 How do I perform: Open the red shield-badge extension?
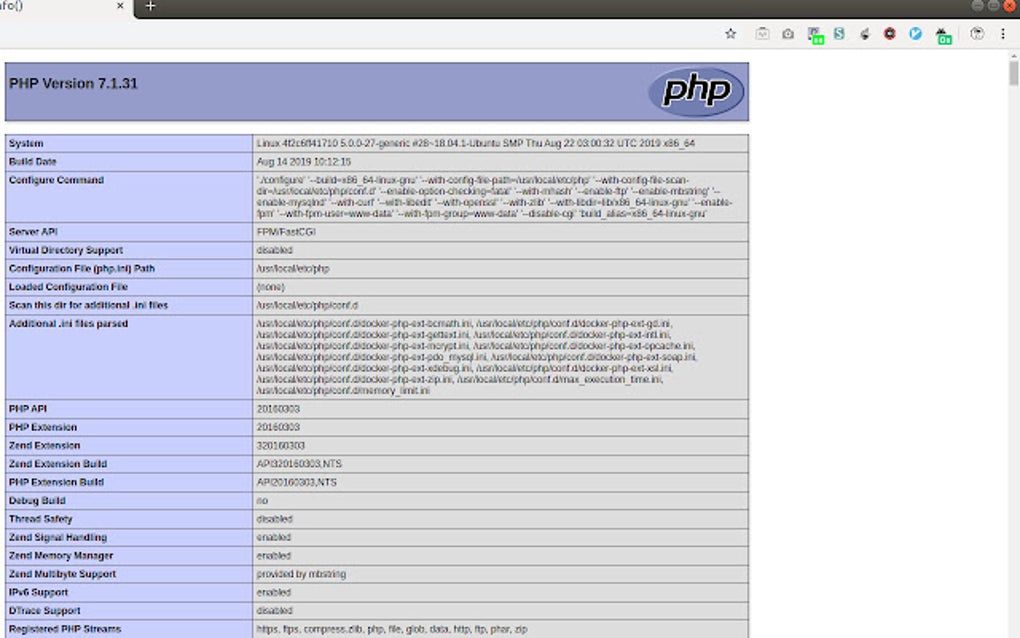pyautogui.click(x=890, y=33)
